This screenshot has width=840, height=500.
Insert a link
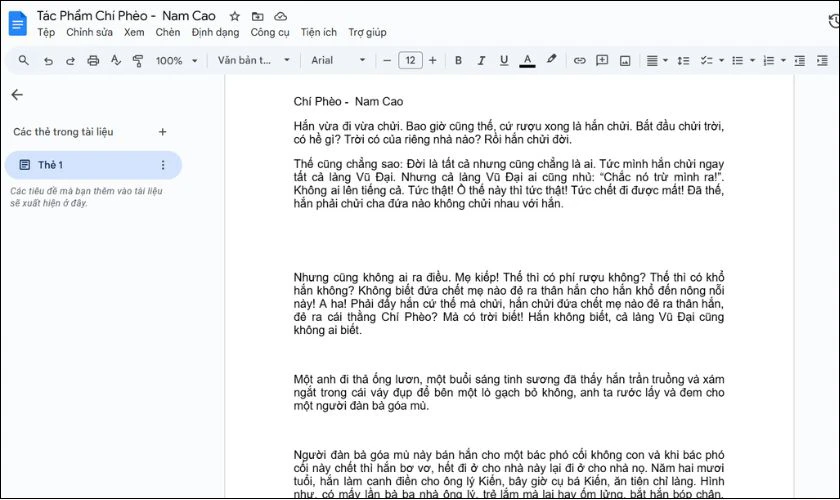point(580,61)
